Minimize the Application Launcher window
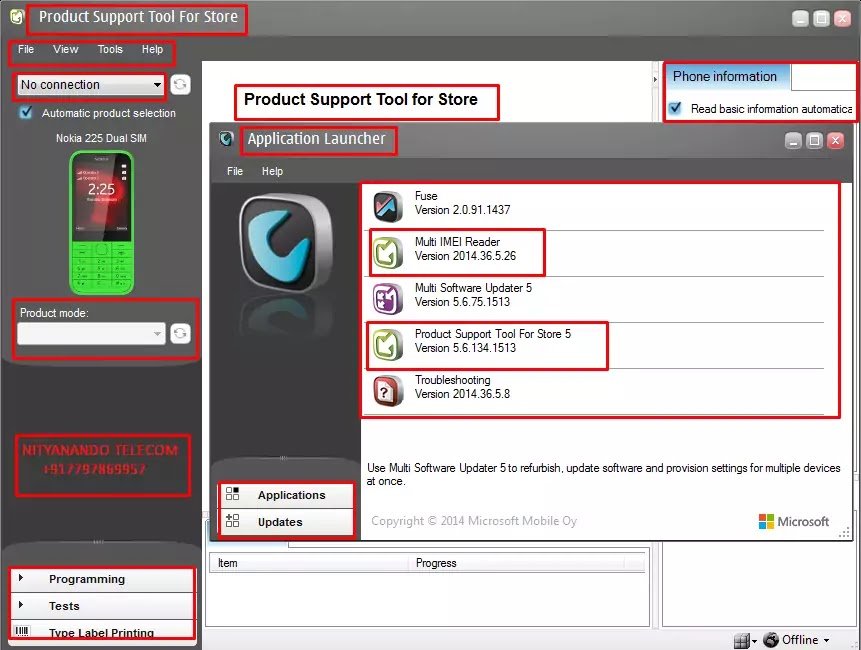This screenshot has height=650, width=861. tap(793, 141)
